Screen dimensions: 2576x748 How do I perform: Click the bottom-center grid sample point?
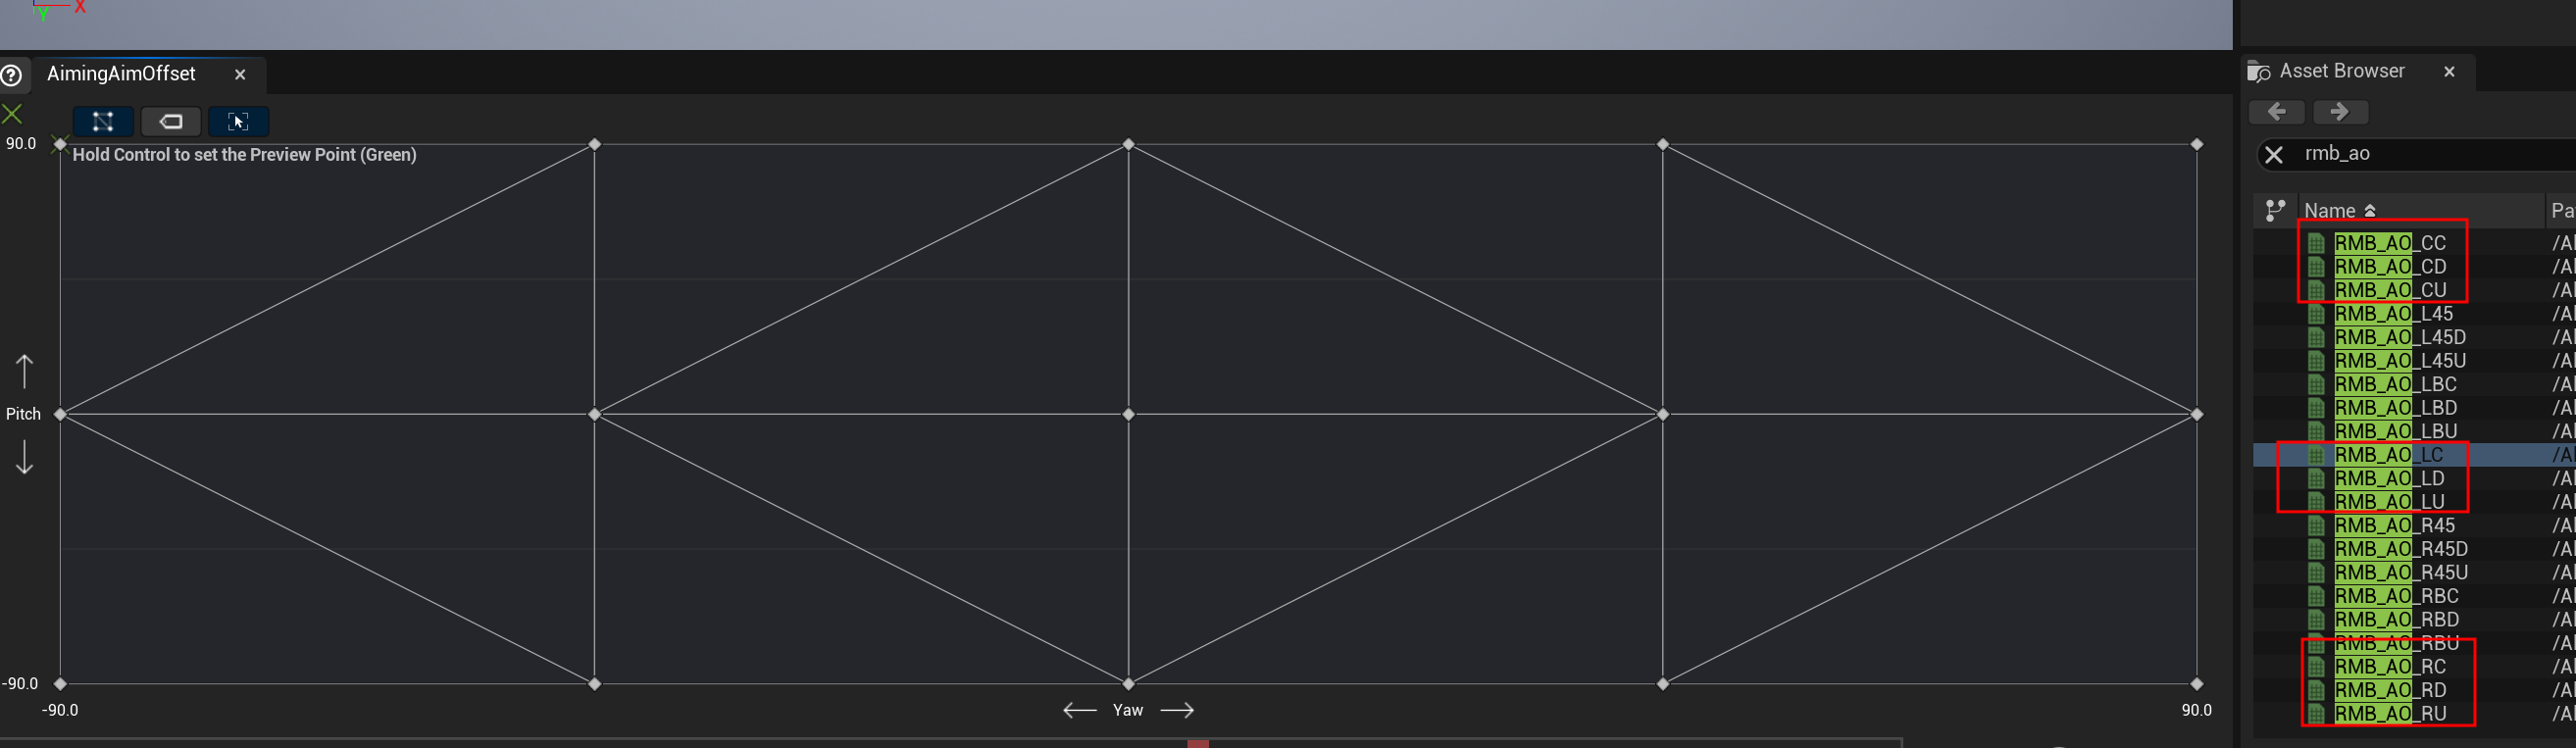pos(1128,684)
